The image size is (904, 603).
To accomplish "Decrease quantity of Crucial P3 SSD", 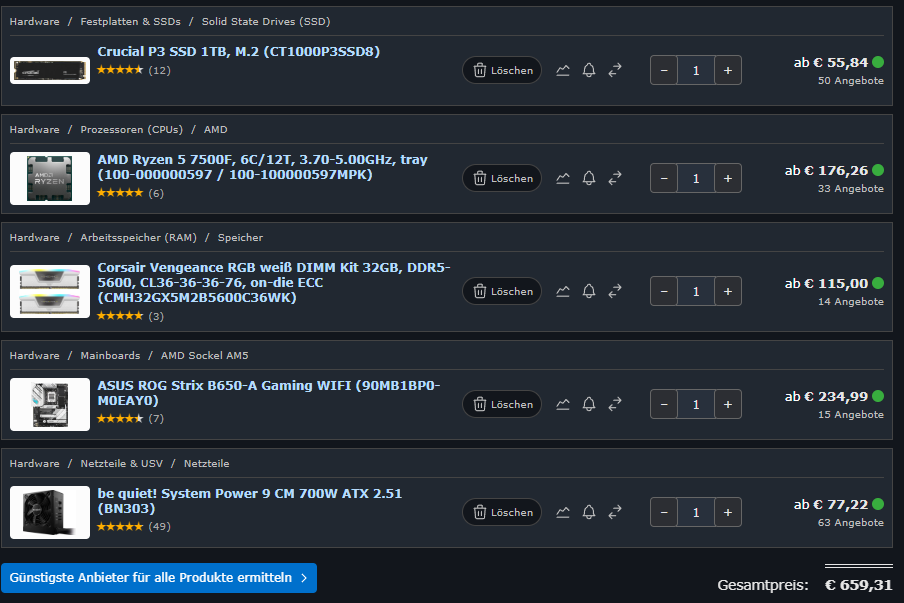I will (x=664, y=70).
